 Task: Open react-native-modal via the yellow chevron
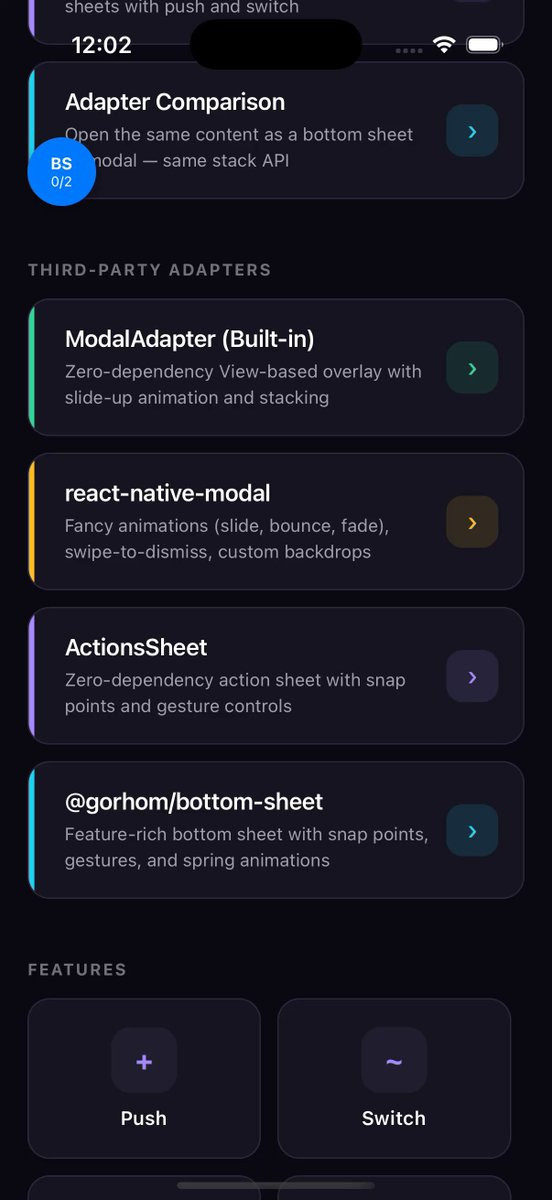[x=472, y=522]
